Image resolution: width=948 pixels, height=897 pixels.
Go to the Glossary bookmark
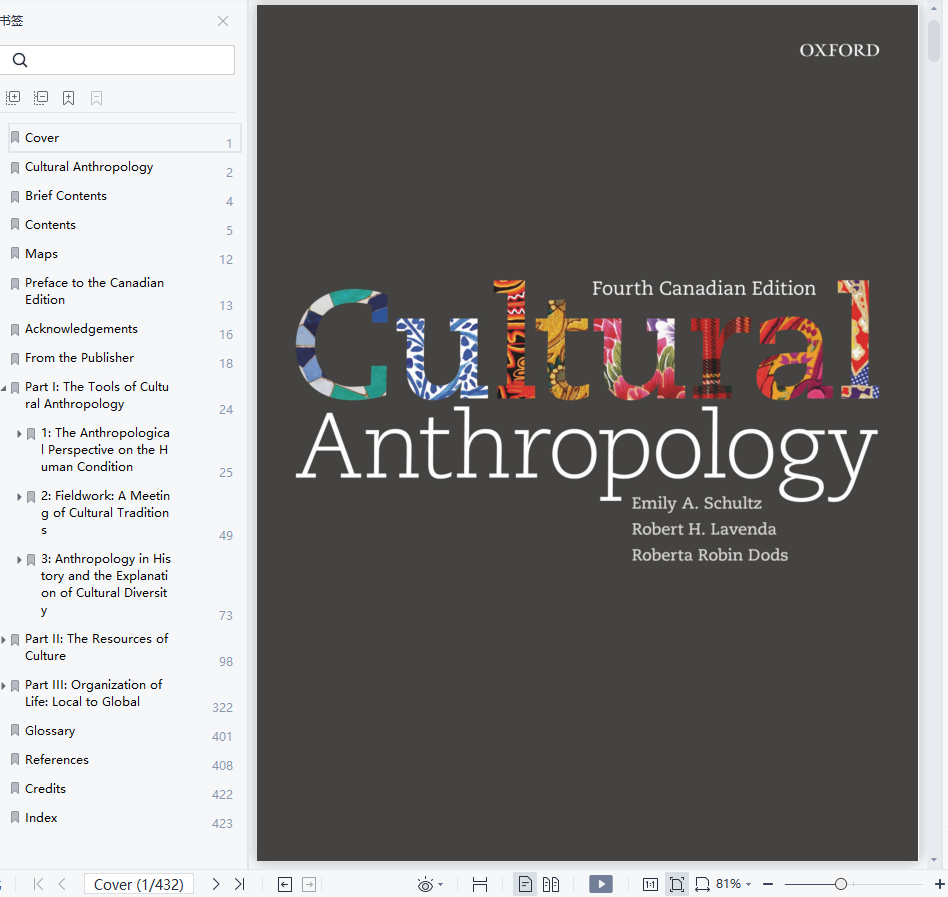tap(50, 731)
